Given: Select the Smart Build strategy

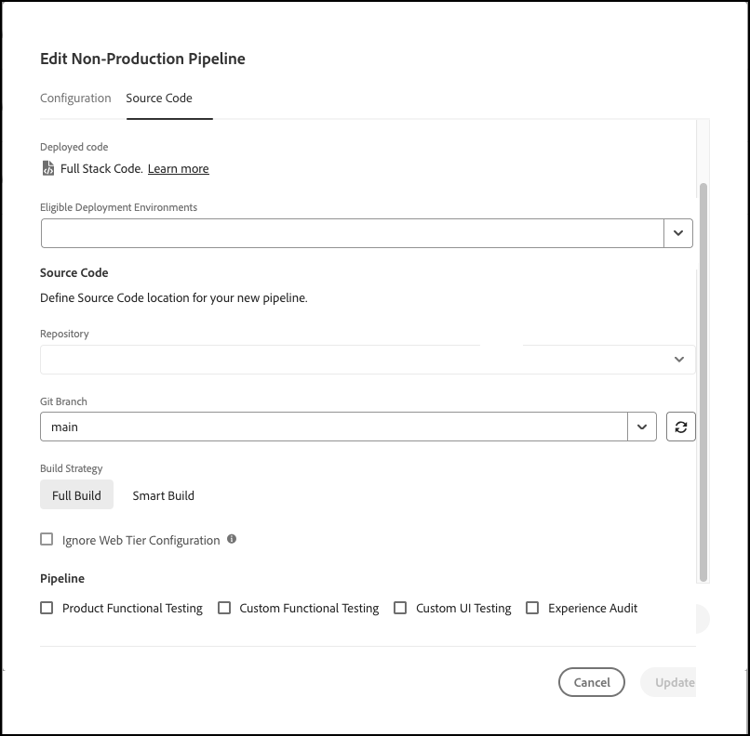Looking at the screenshot, I should tap(163, 495).
